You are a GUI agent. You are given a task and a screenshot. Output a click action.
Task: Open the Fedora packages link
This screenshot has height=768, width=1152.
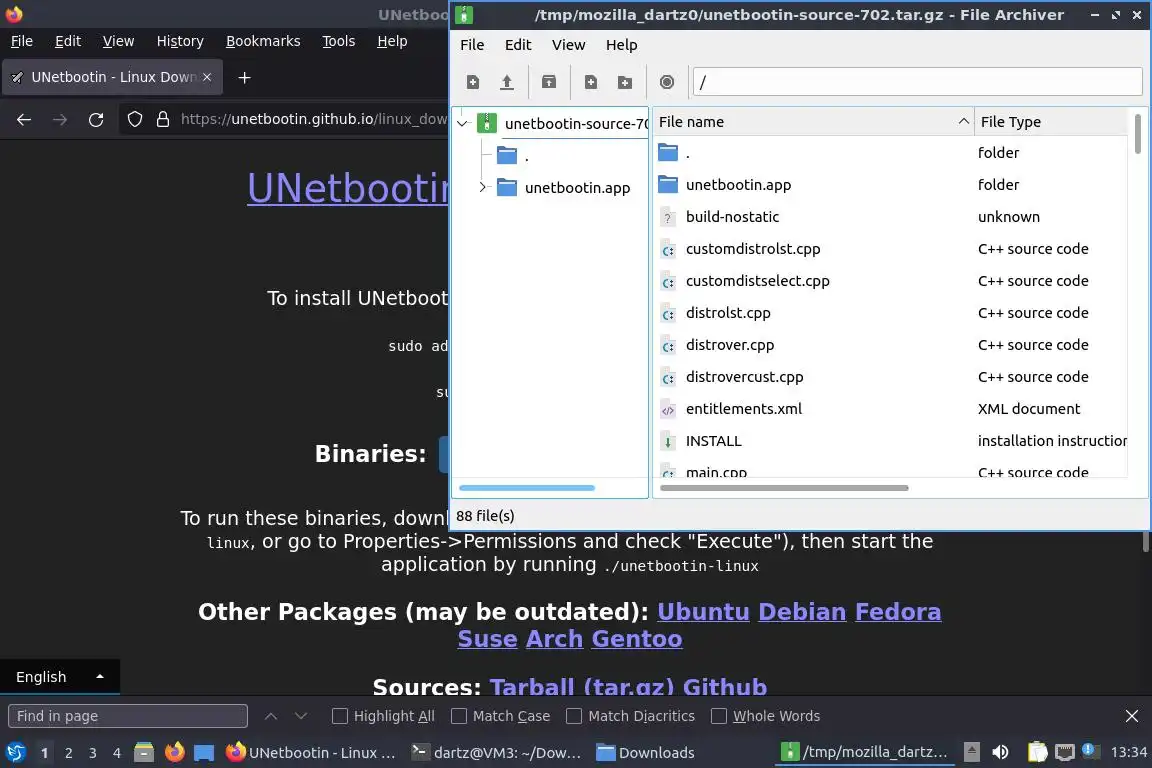(898, 611)
